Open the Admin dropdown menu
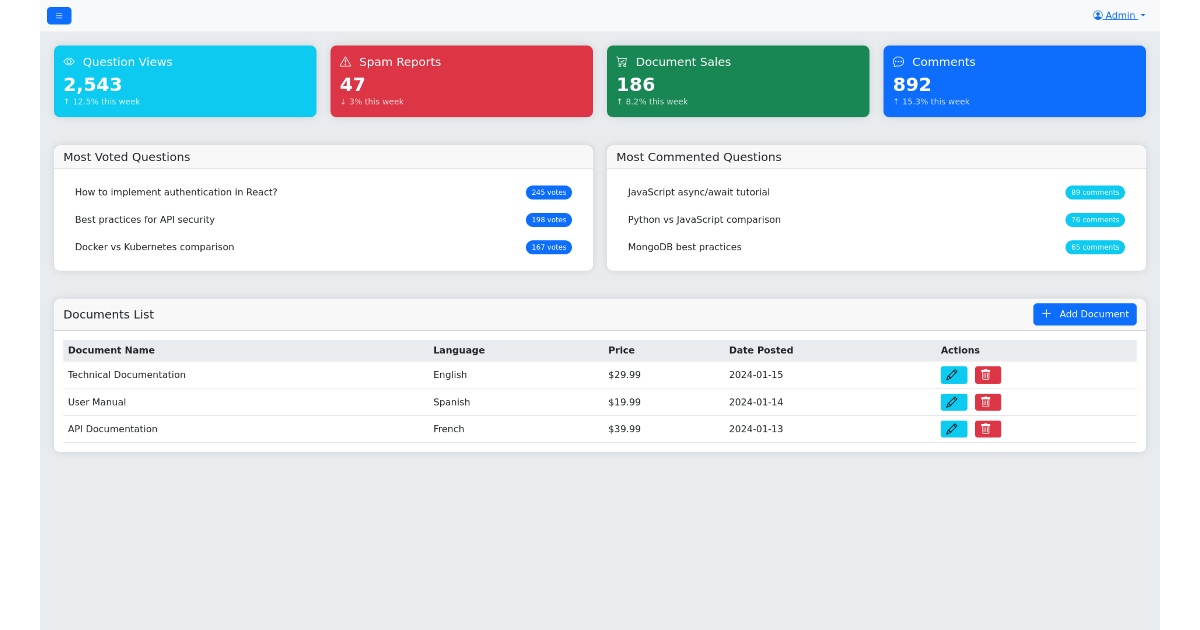Screen dimensions: 1200x630 click(1118, 14)
